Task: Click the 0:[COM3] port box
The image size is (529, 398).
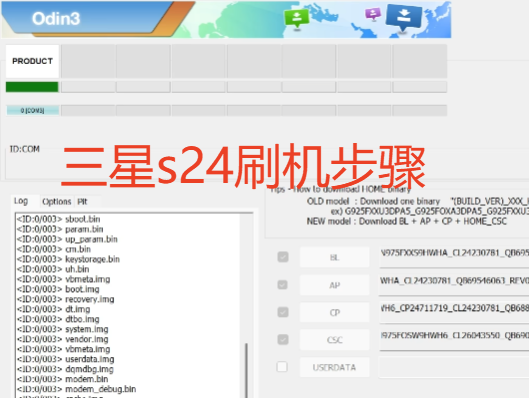Action: pyautogui.click(x=32, y=110)
